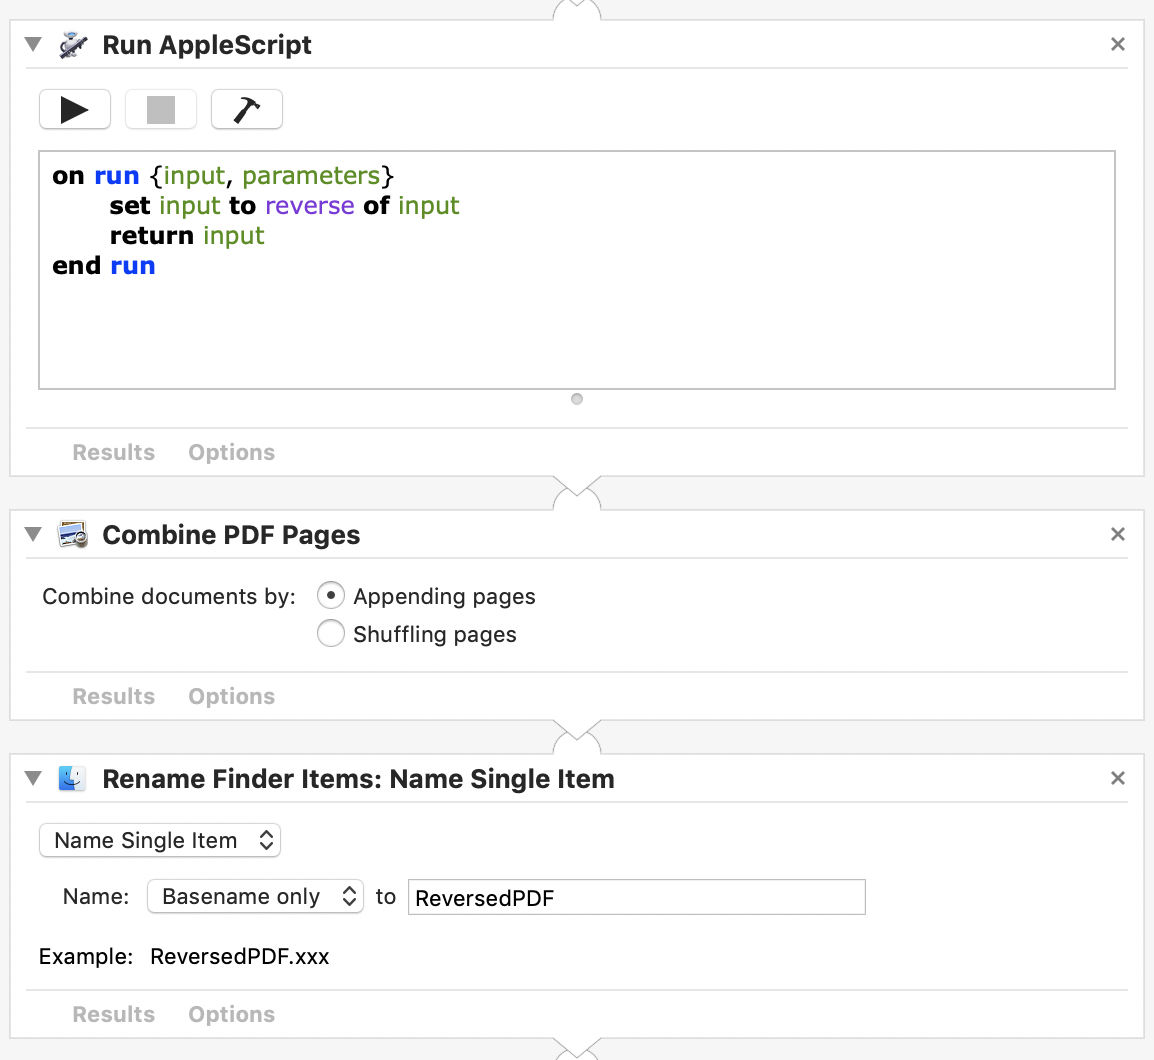The width and height of the screenshot is (1154, 1060).
Task: Show Results of Run AppleScript action
Action: click(114, 452)
